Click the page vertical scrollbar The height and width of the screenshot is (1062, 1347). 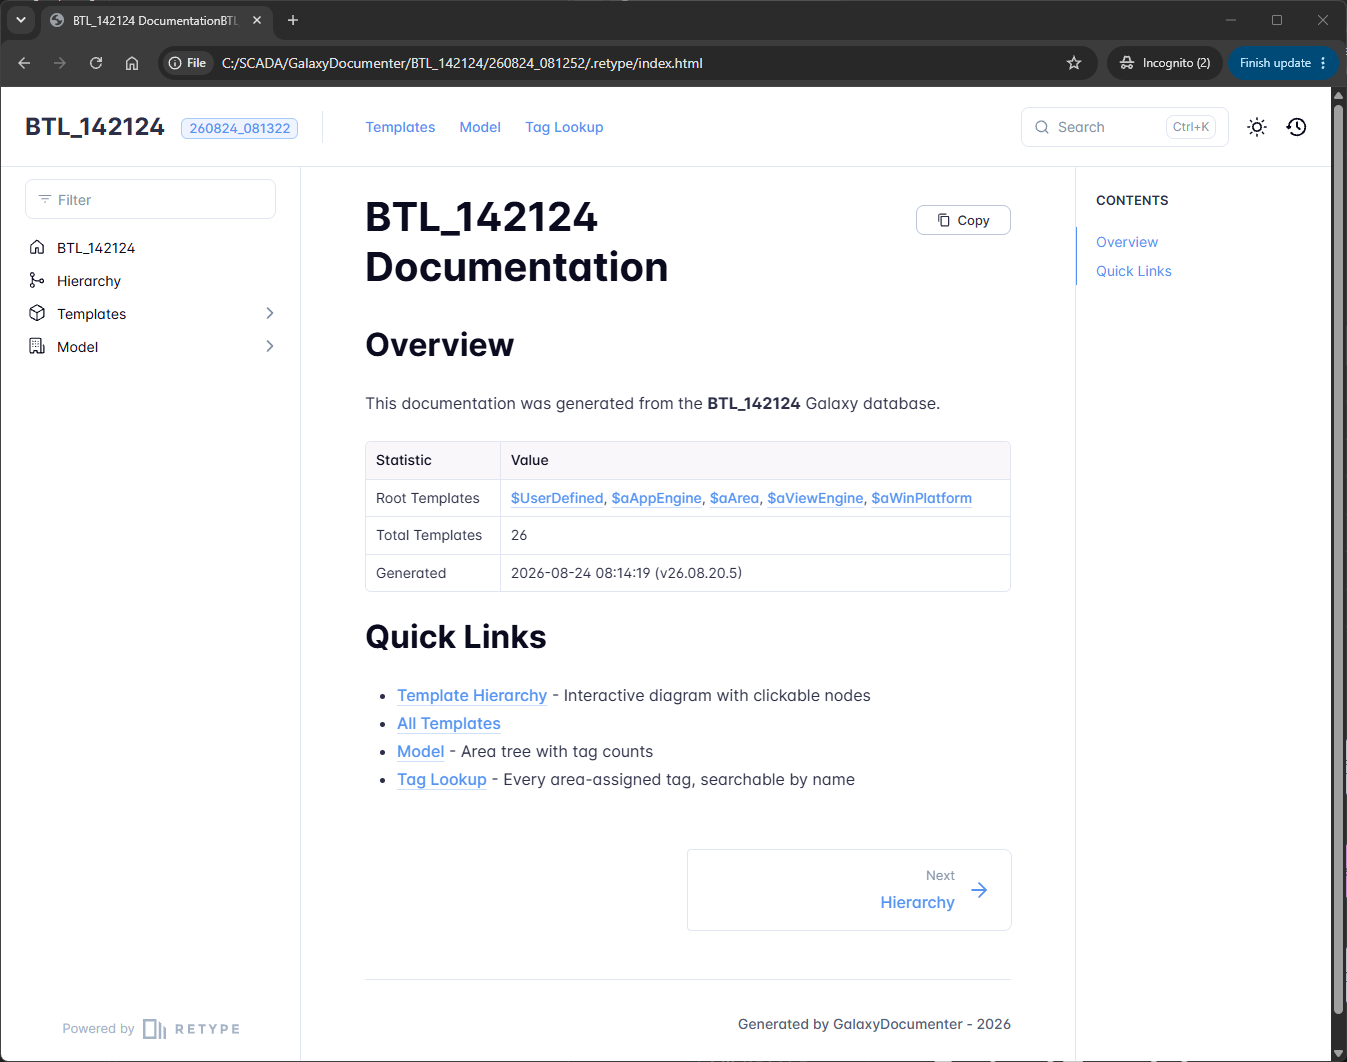[1339, 560]
